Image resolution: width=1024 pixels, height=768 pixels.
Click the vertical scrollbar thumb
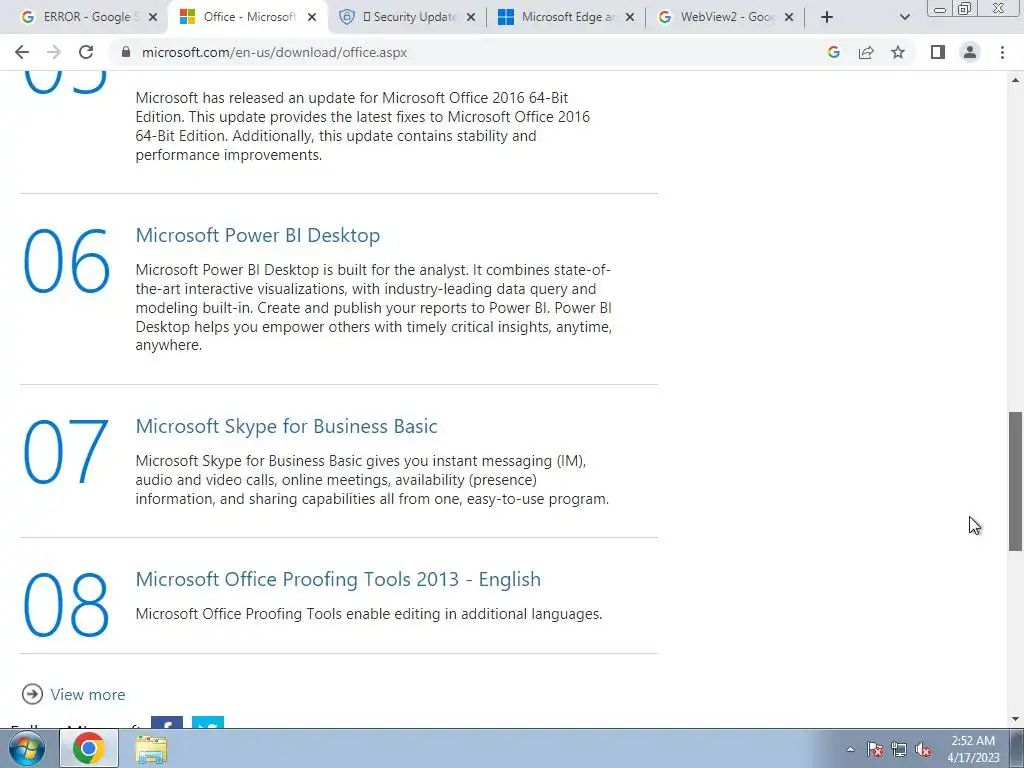(1015, 481)
